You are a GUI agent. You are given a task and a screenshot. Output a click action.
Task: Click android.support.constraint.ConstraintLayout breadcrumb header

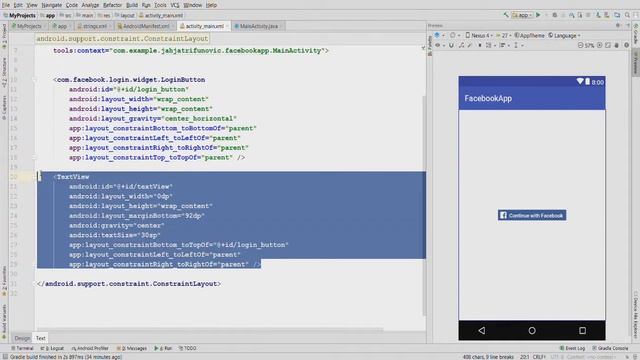[x=122, y=39]
